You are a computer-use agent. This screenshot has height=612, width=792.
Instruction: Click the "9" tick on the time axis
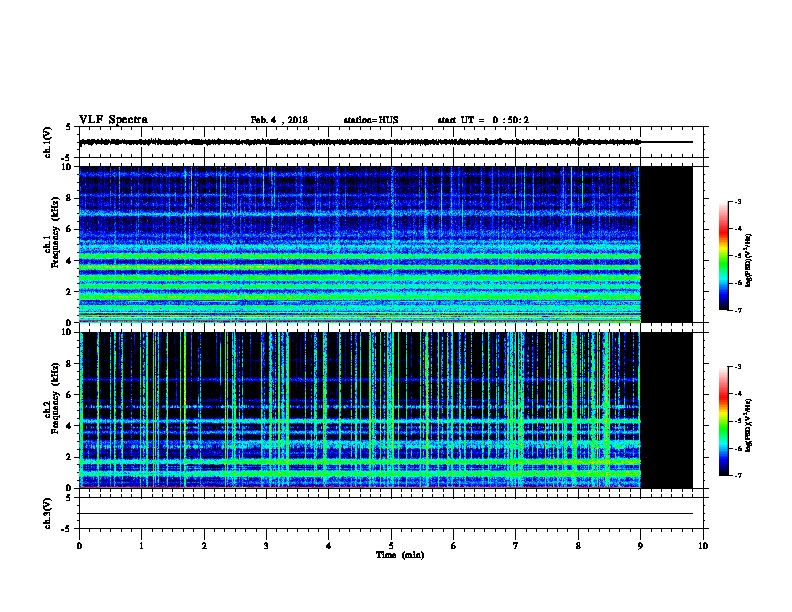point(640,546)
